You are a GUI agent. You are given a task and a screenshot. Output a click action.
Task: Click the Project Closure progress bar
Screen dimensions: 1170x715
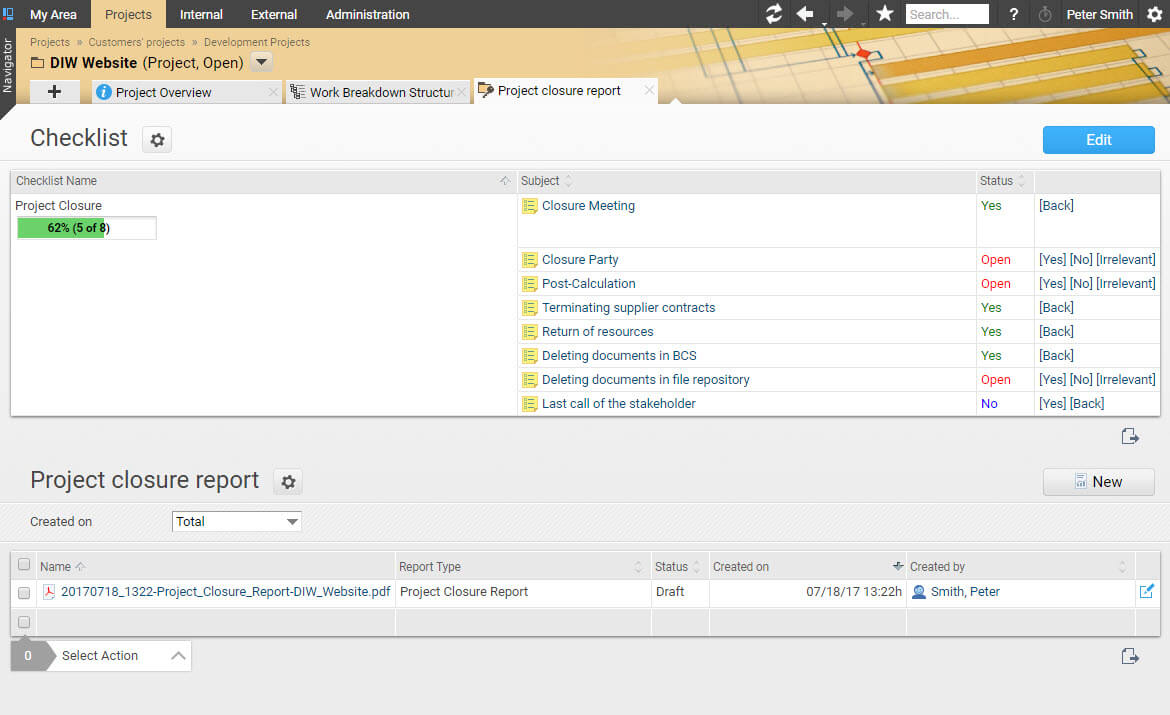pos(86,228)
